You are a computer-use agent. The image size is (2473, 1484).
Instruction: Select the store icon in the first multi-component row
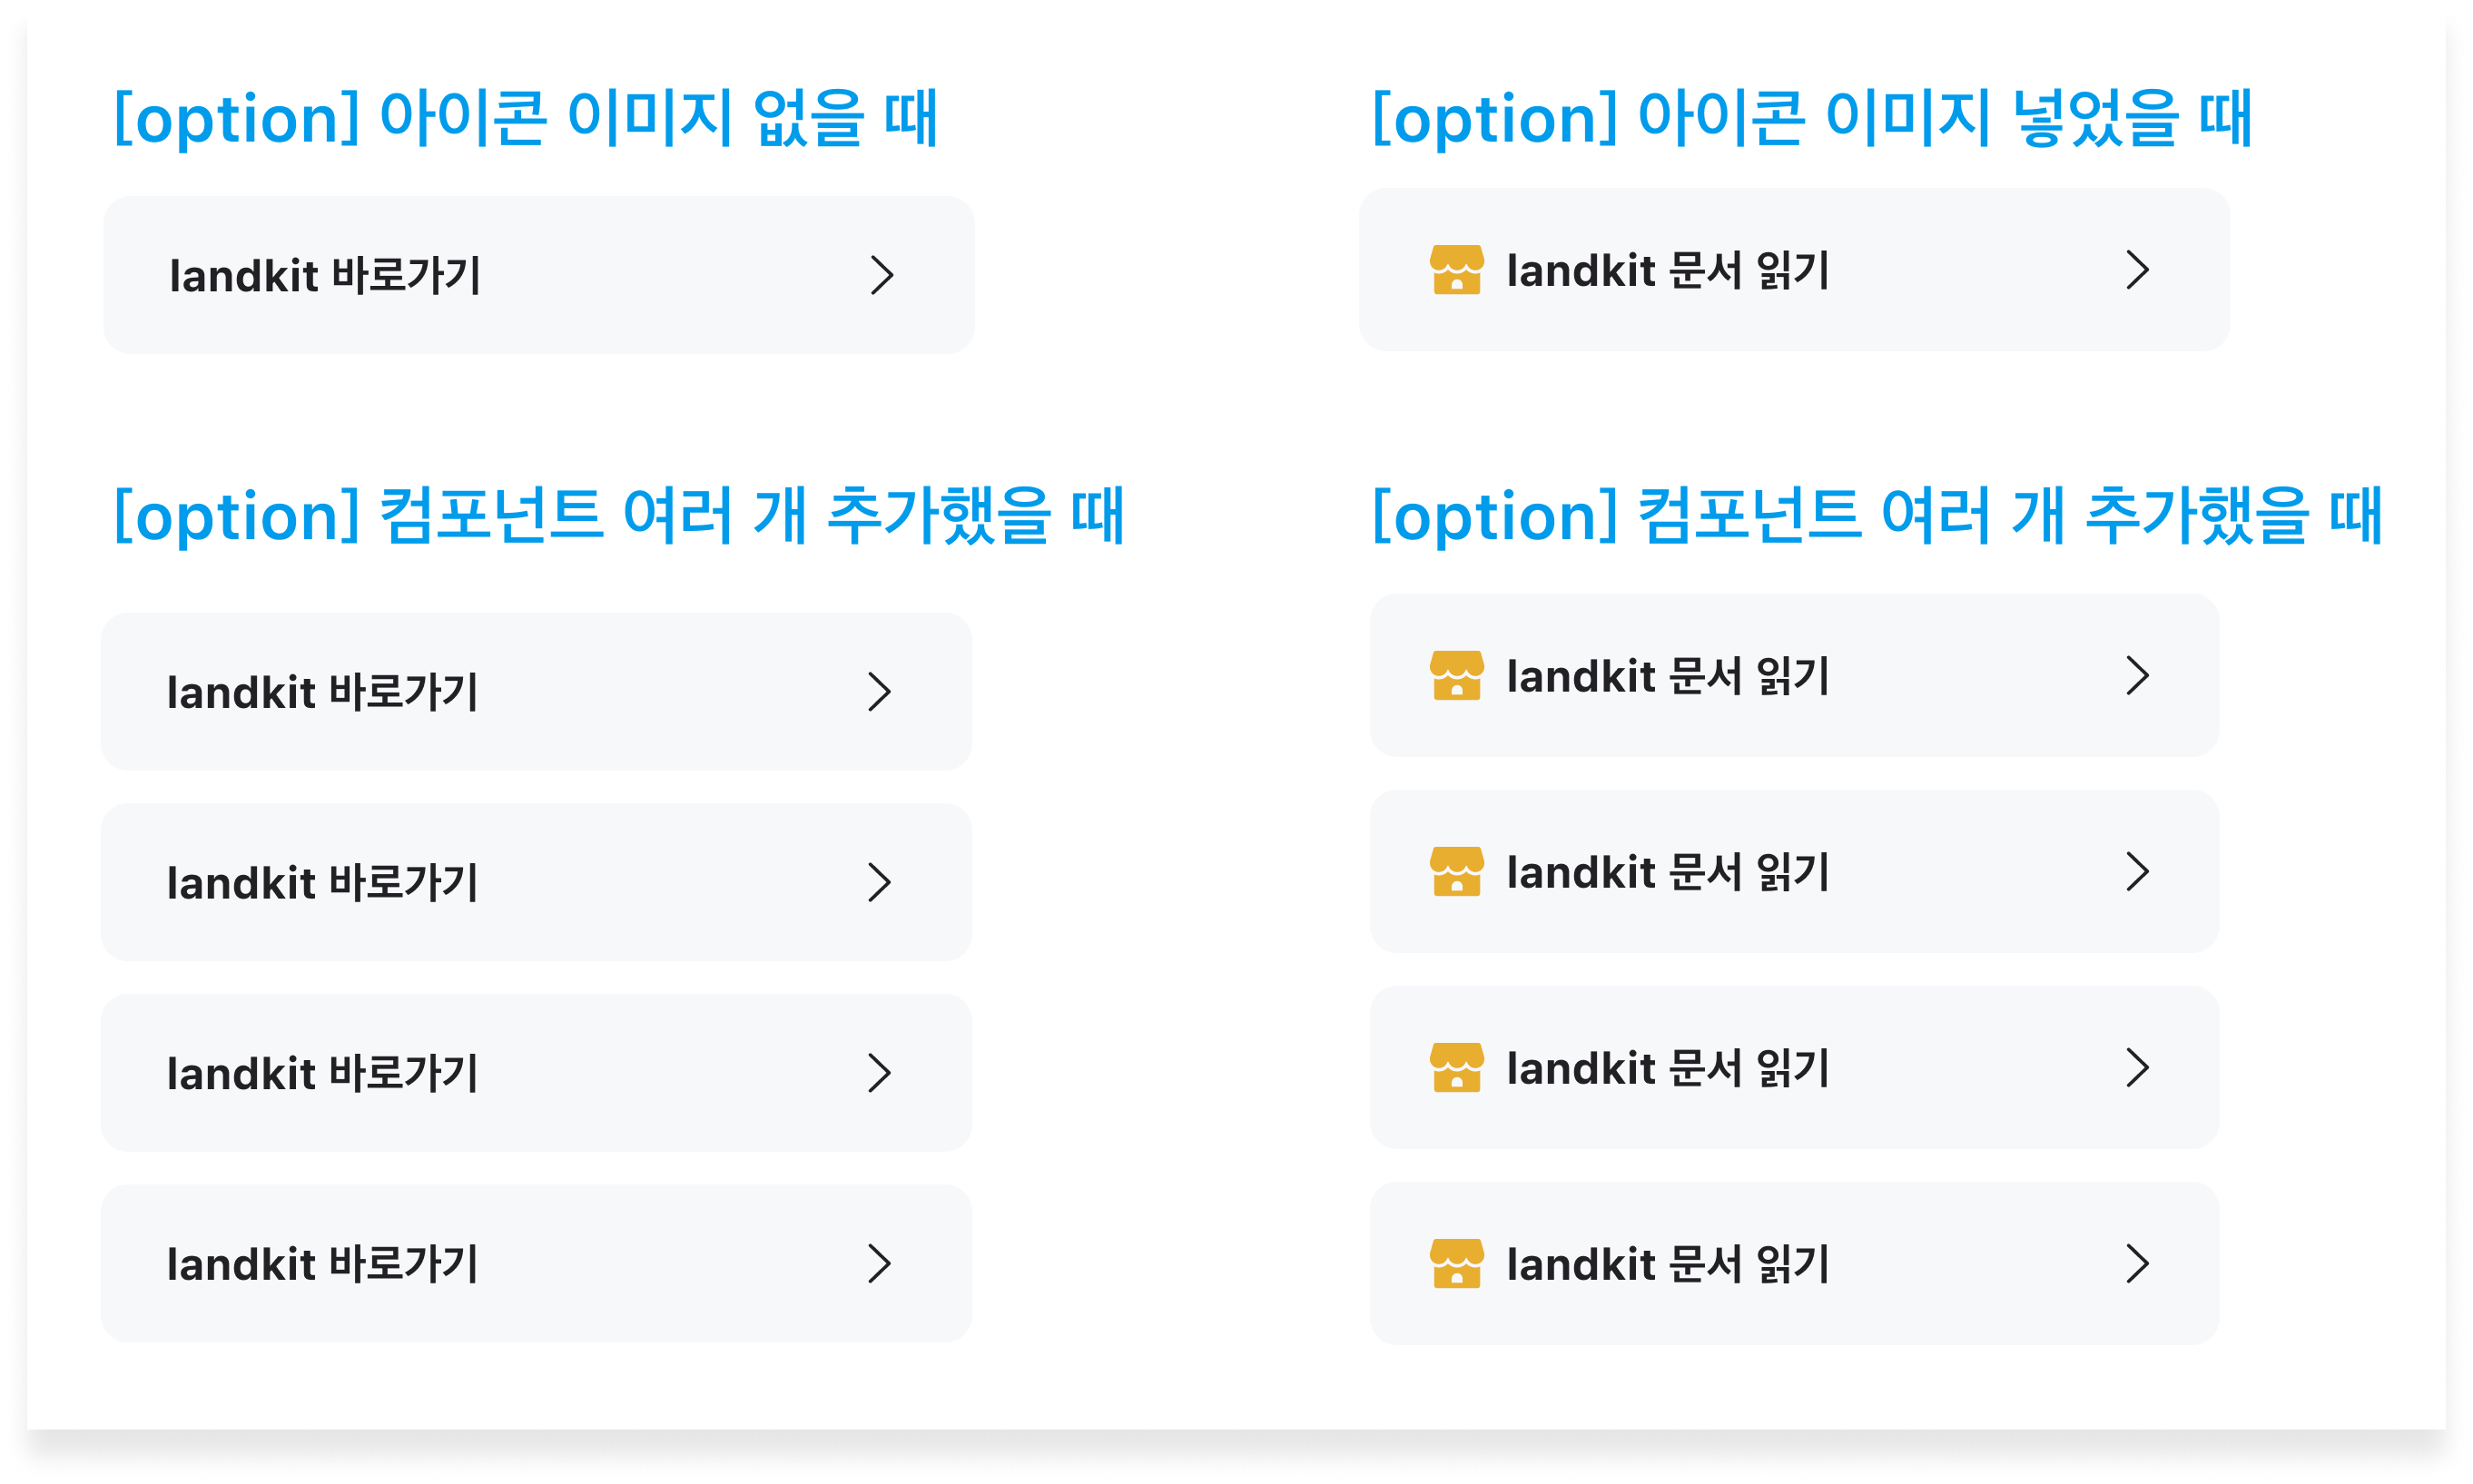pyautogui.click(x=1458, y=676)
